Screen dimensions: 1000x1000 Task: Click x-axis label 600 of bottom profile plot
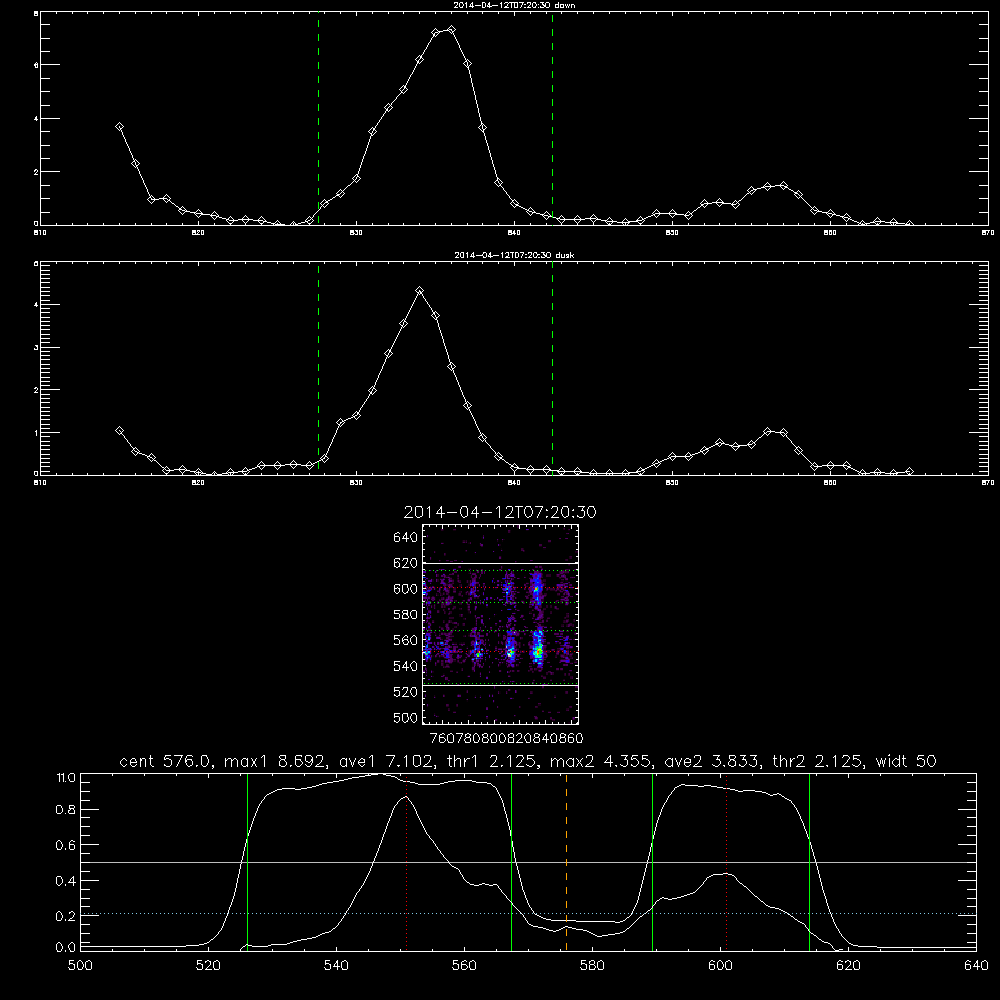(x=721, y=966)
